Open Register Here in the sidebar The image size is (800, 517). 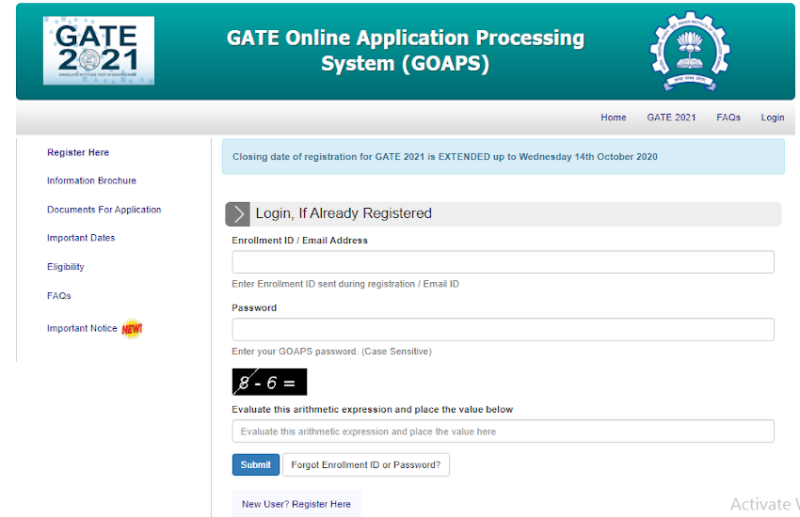click(78, 153)
